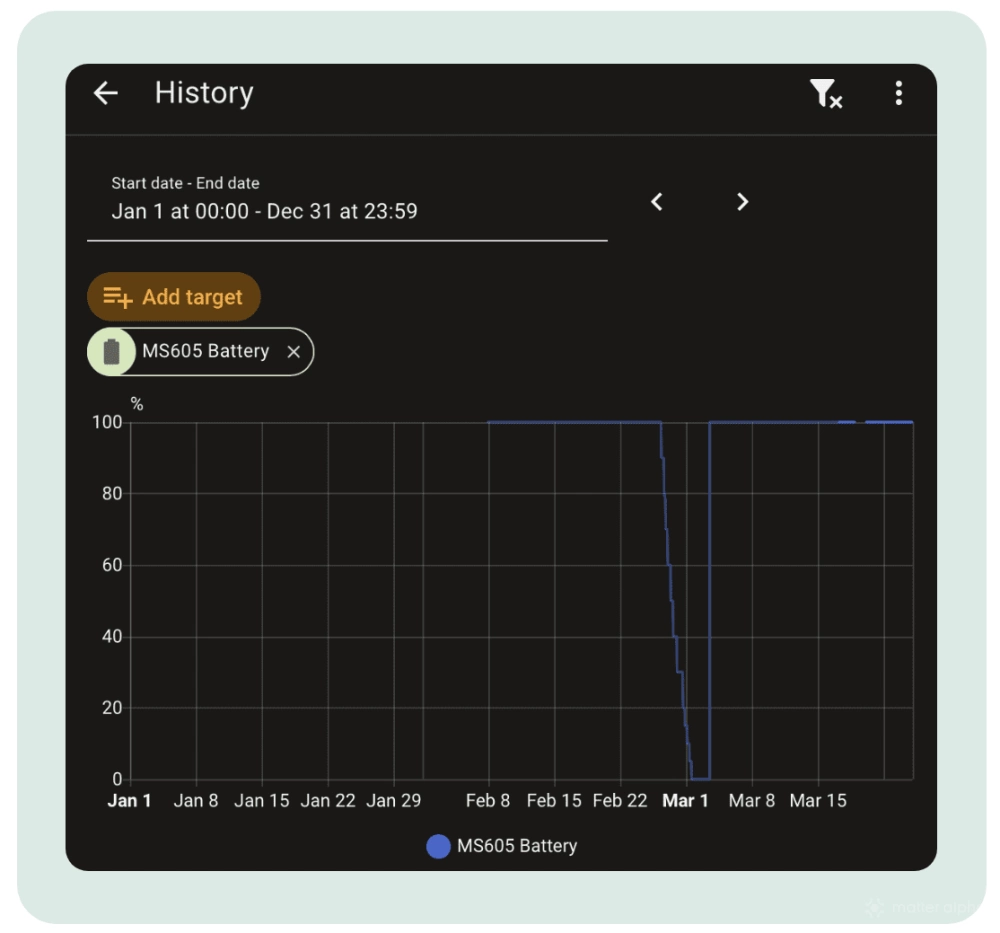Image resolution: width=1000 pixels, height=933 pixels.
Task: Open the three-dot overflow menu
Action: [x=898, y=94]
